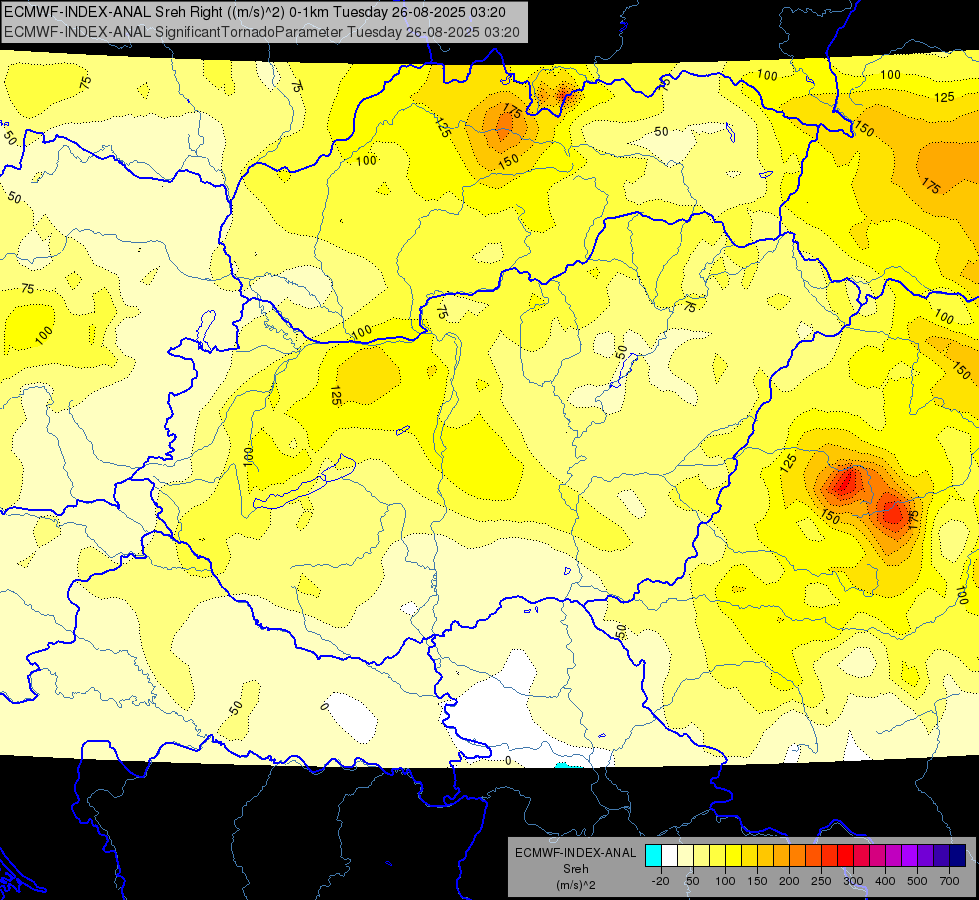Click the legend value 250
This screenshot has width=979, height=900.
coord(821,881)
